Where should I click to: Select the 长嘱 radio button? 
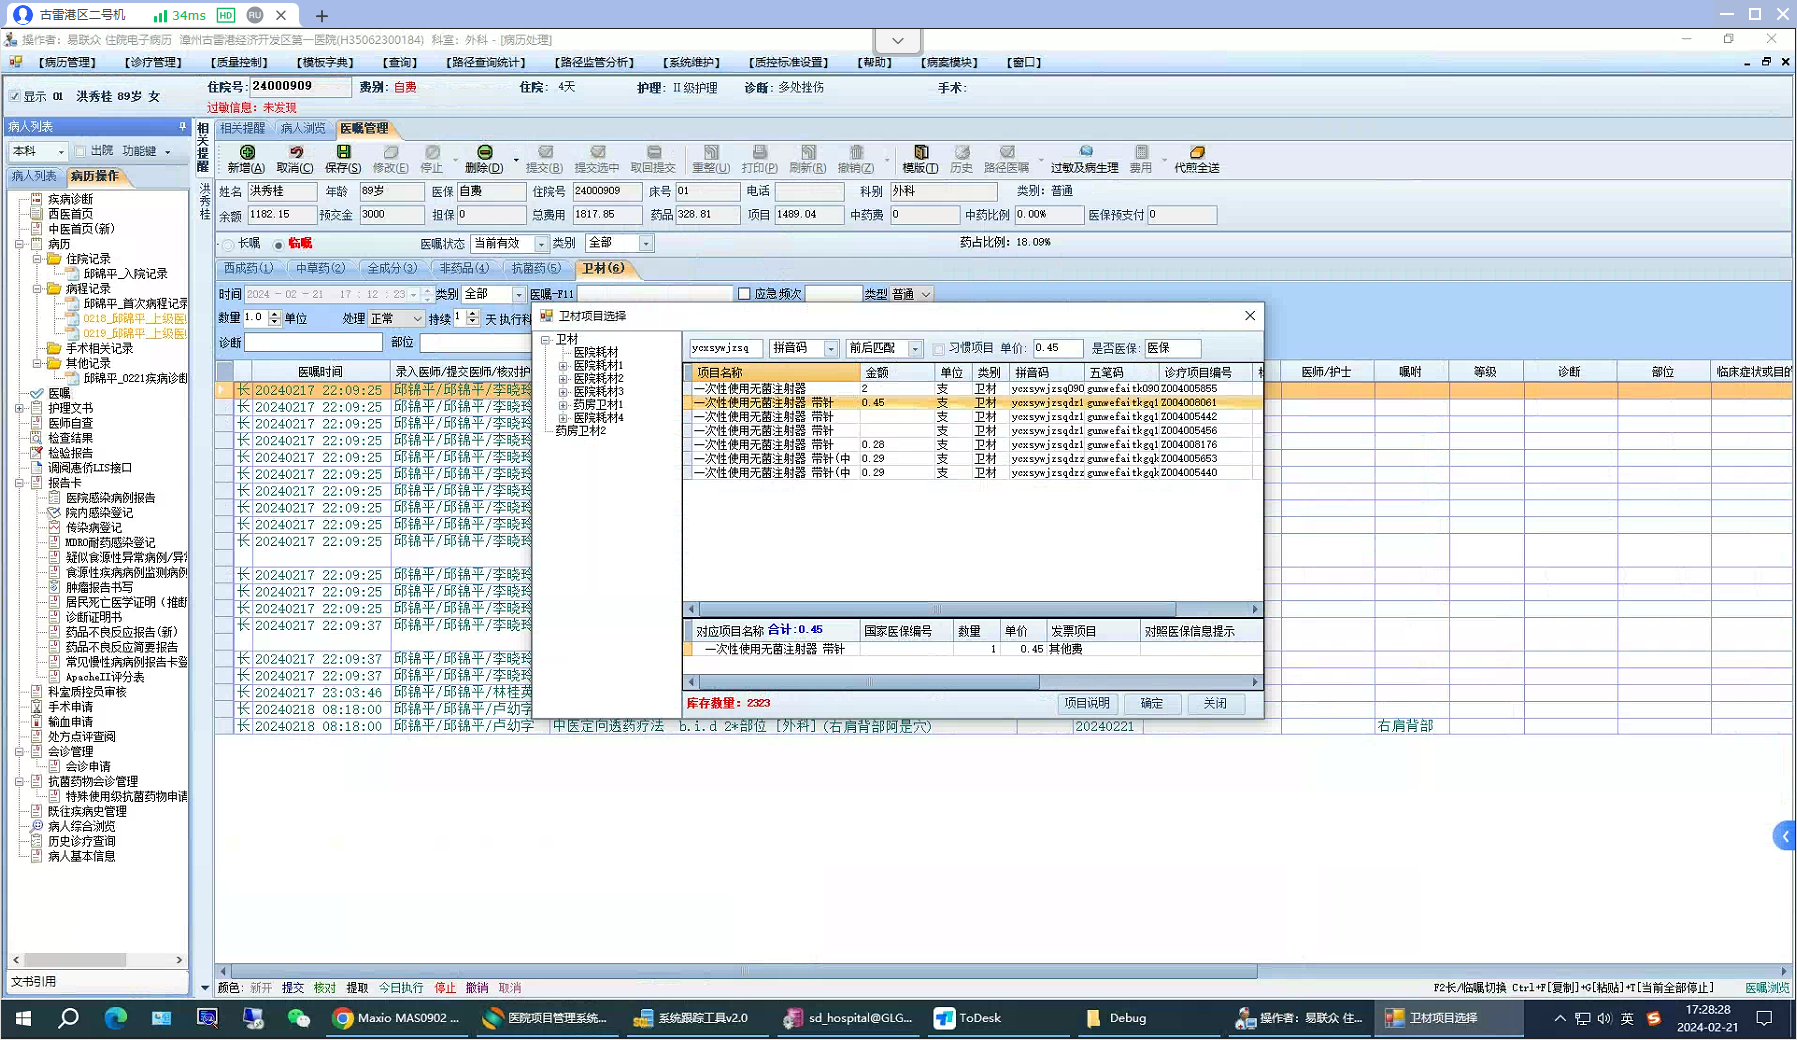point(229,244)
